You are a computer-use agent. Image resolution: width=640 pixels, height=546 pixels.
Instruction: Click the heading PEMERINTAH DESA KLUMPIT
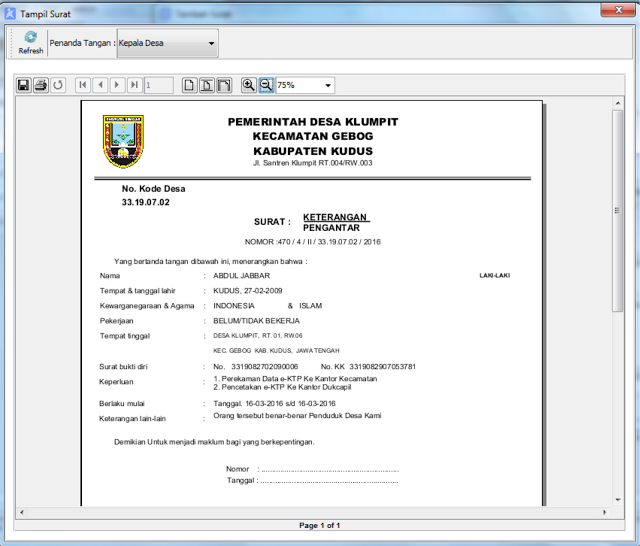tap(313, 122)
